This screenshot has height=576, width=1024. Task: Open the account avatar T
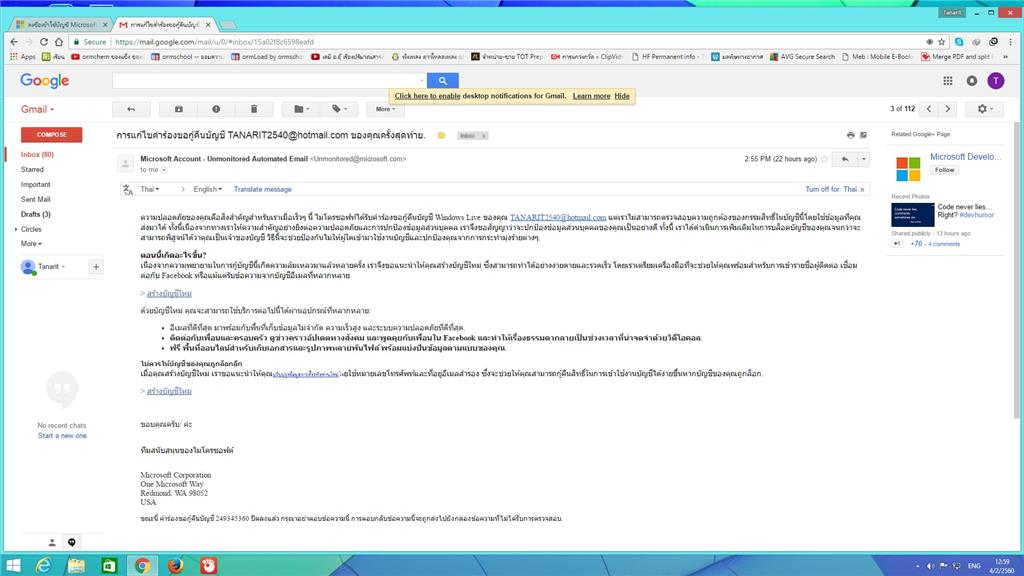[x=995, y=80]
